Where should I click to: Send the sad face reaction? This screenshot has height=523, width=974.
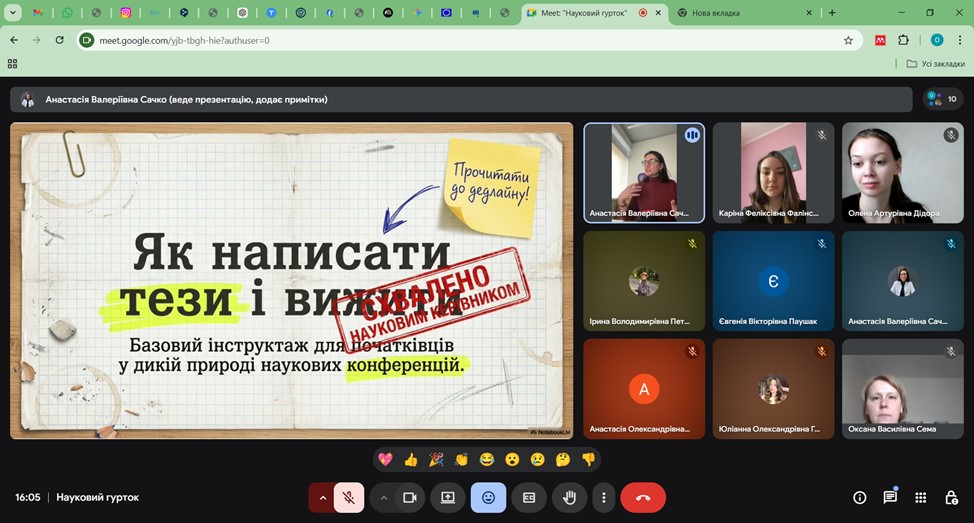[x=537, y=460]
